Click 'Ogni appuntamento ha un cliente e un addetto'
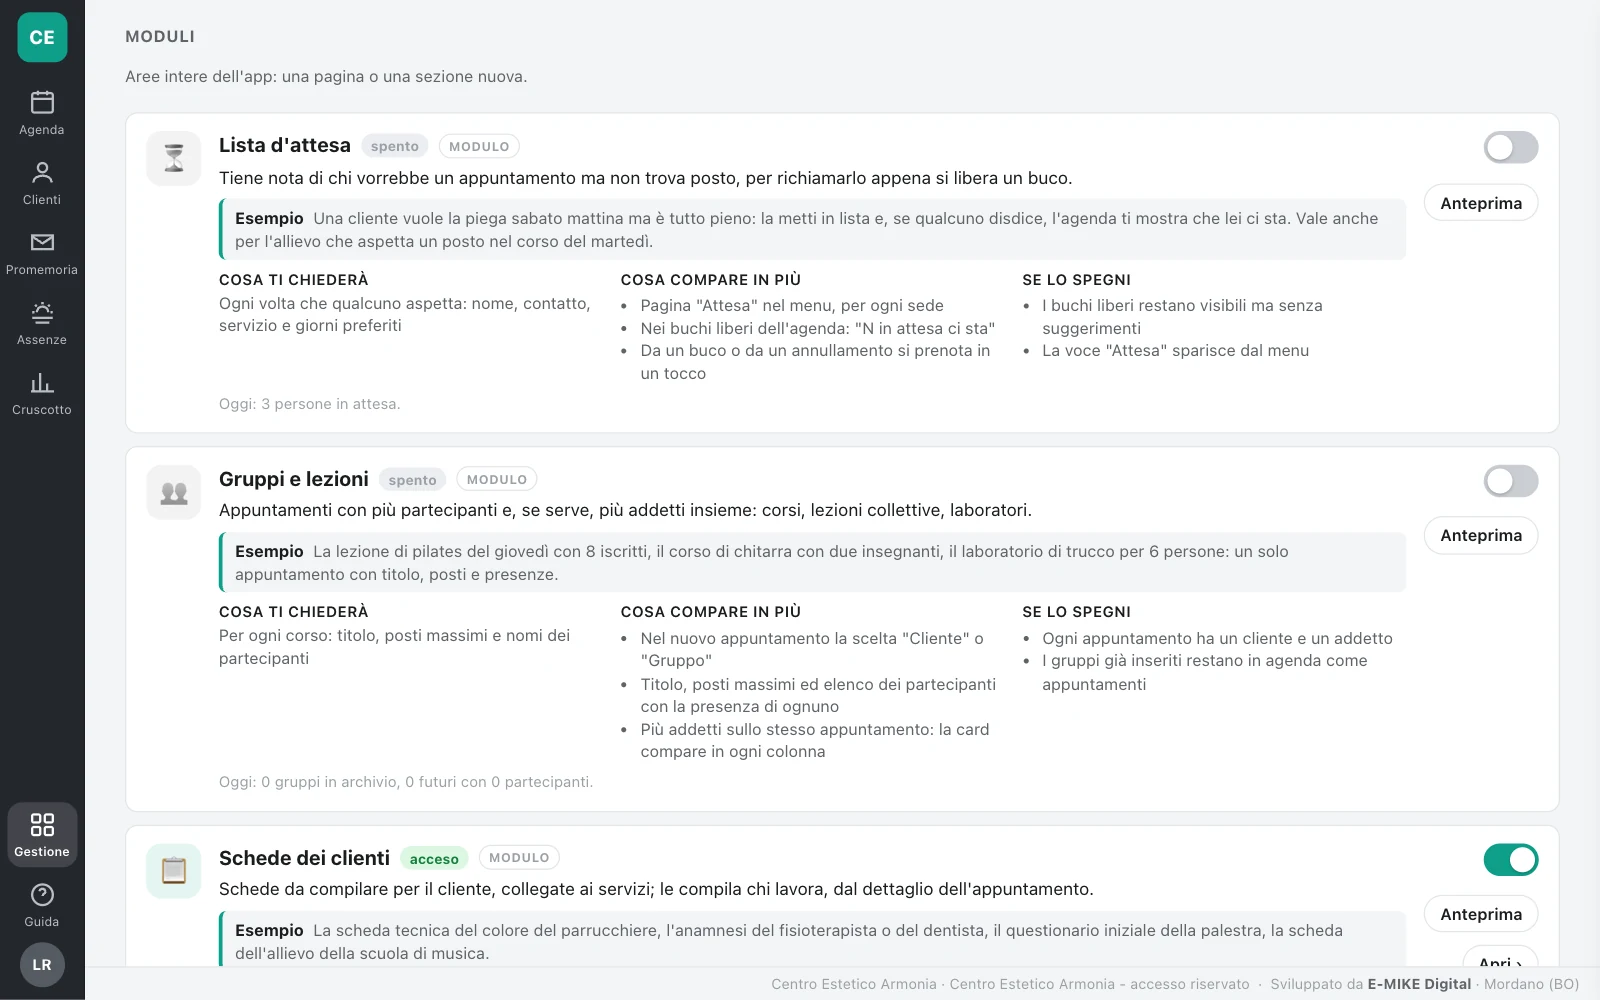 (1217, 638)
